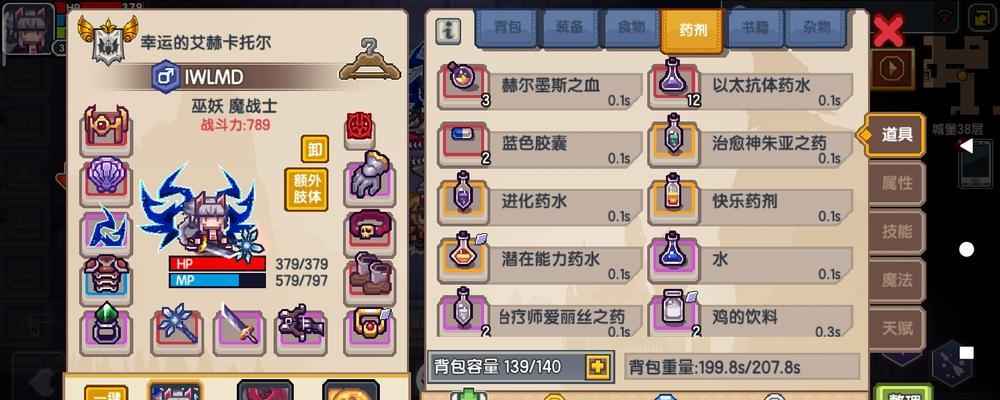Click the info icon beside the tabs
This screenshot has height=400, width=1000.
click(448, 31)
